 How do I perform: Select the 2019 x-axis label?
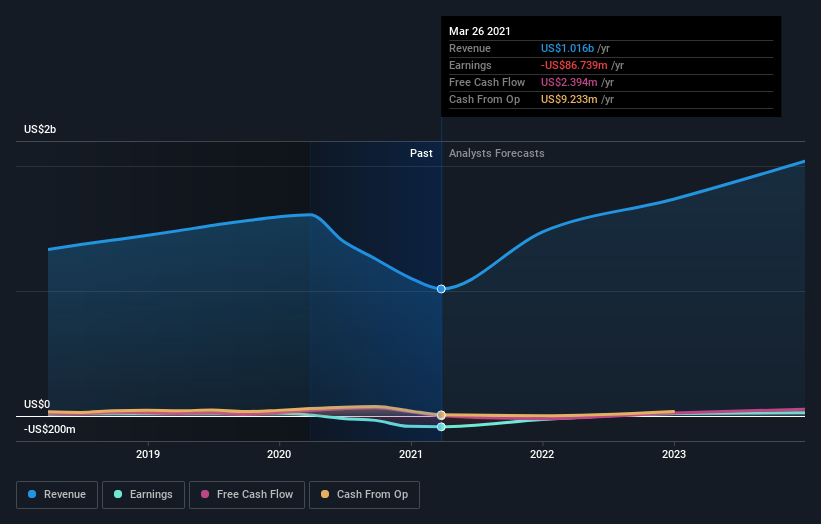pyautogui.click(x=148, y=454)
